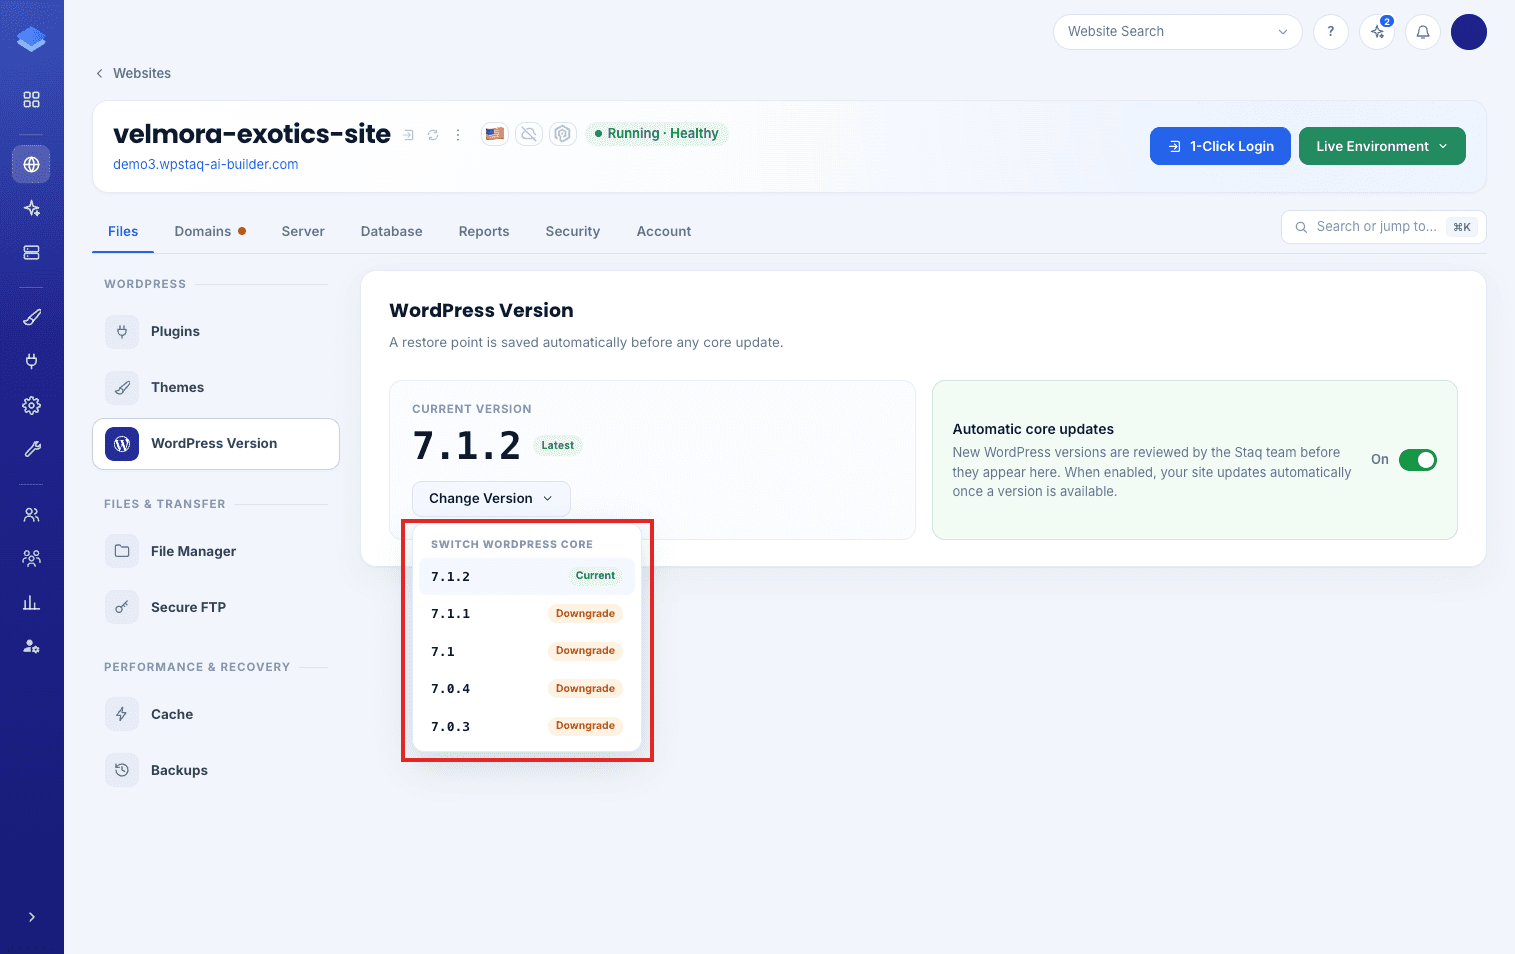Open Plugins in the WordPress section
This screenshot has height=954, width=1515.
[216, 331]
